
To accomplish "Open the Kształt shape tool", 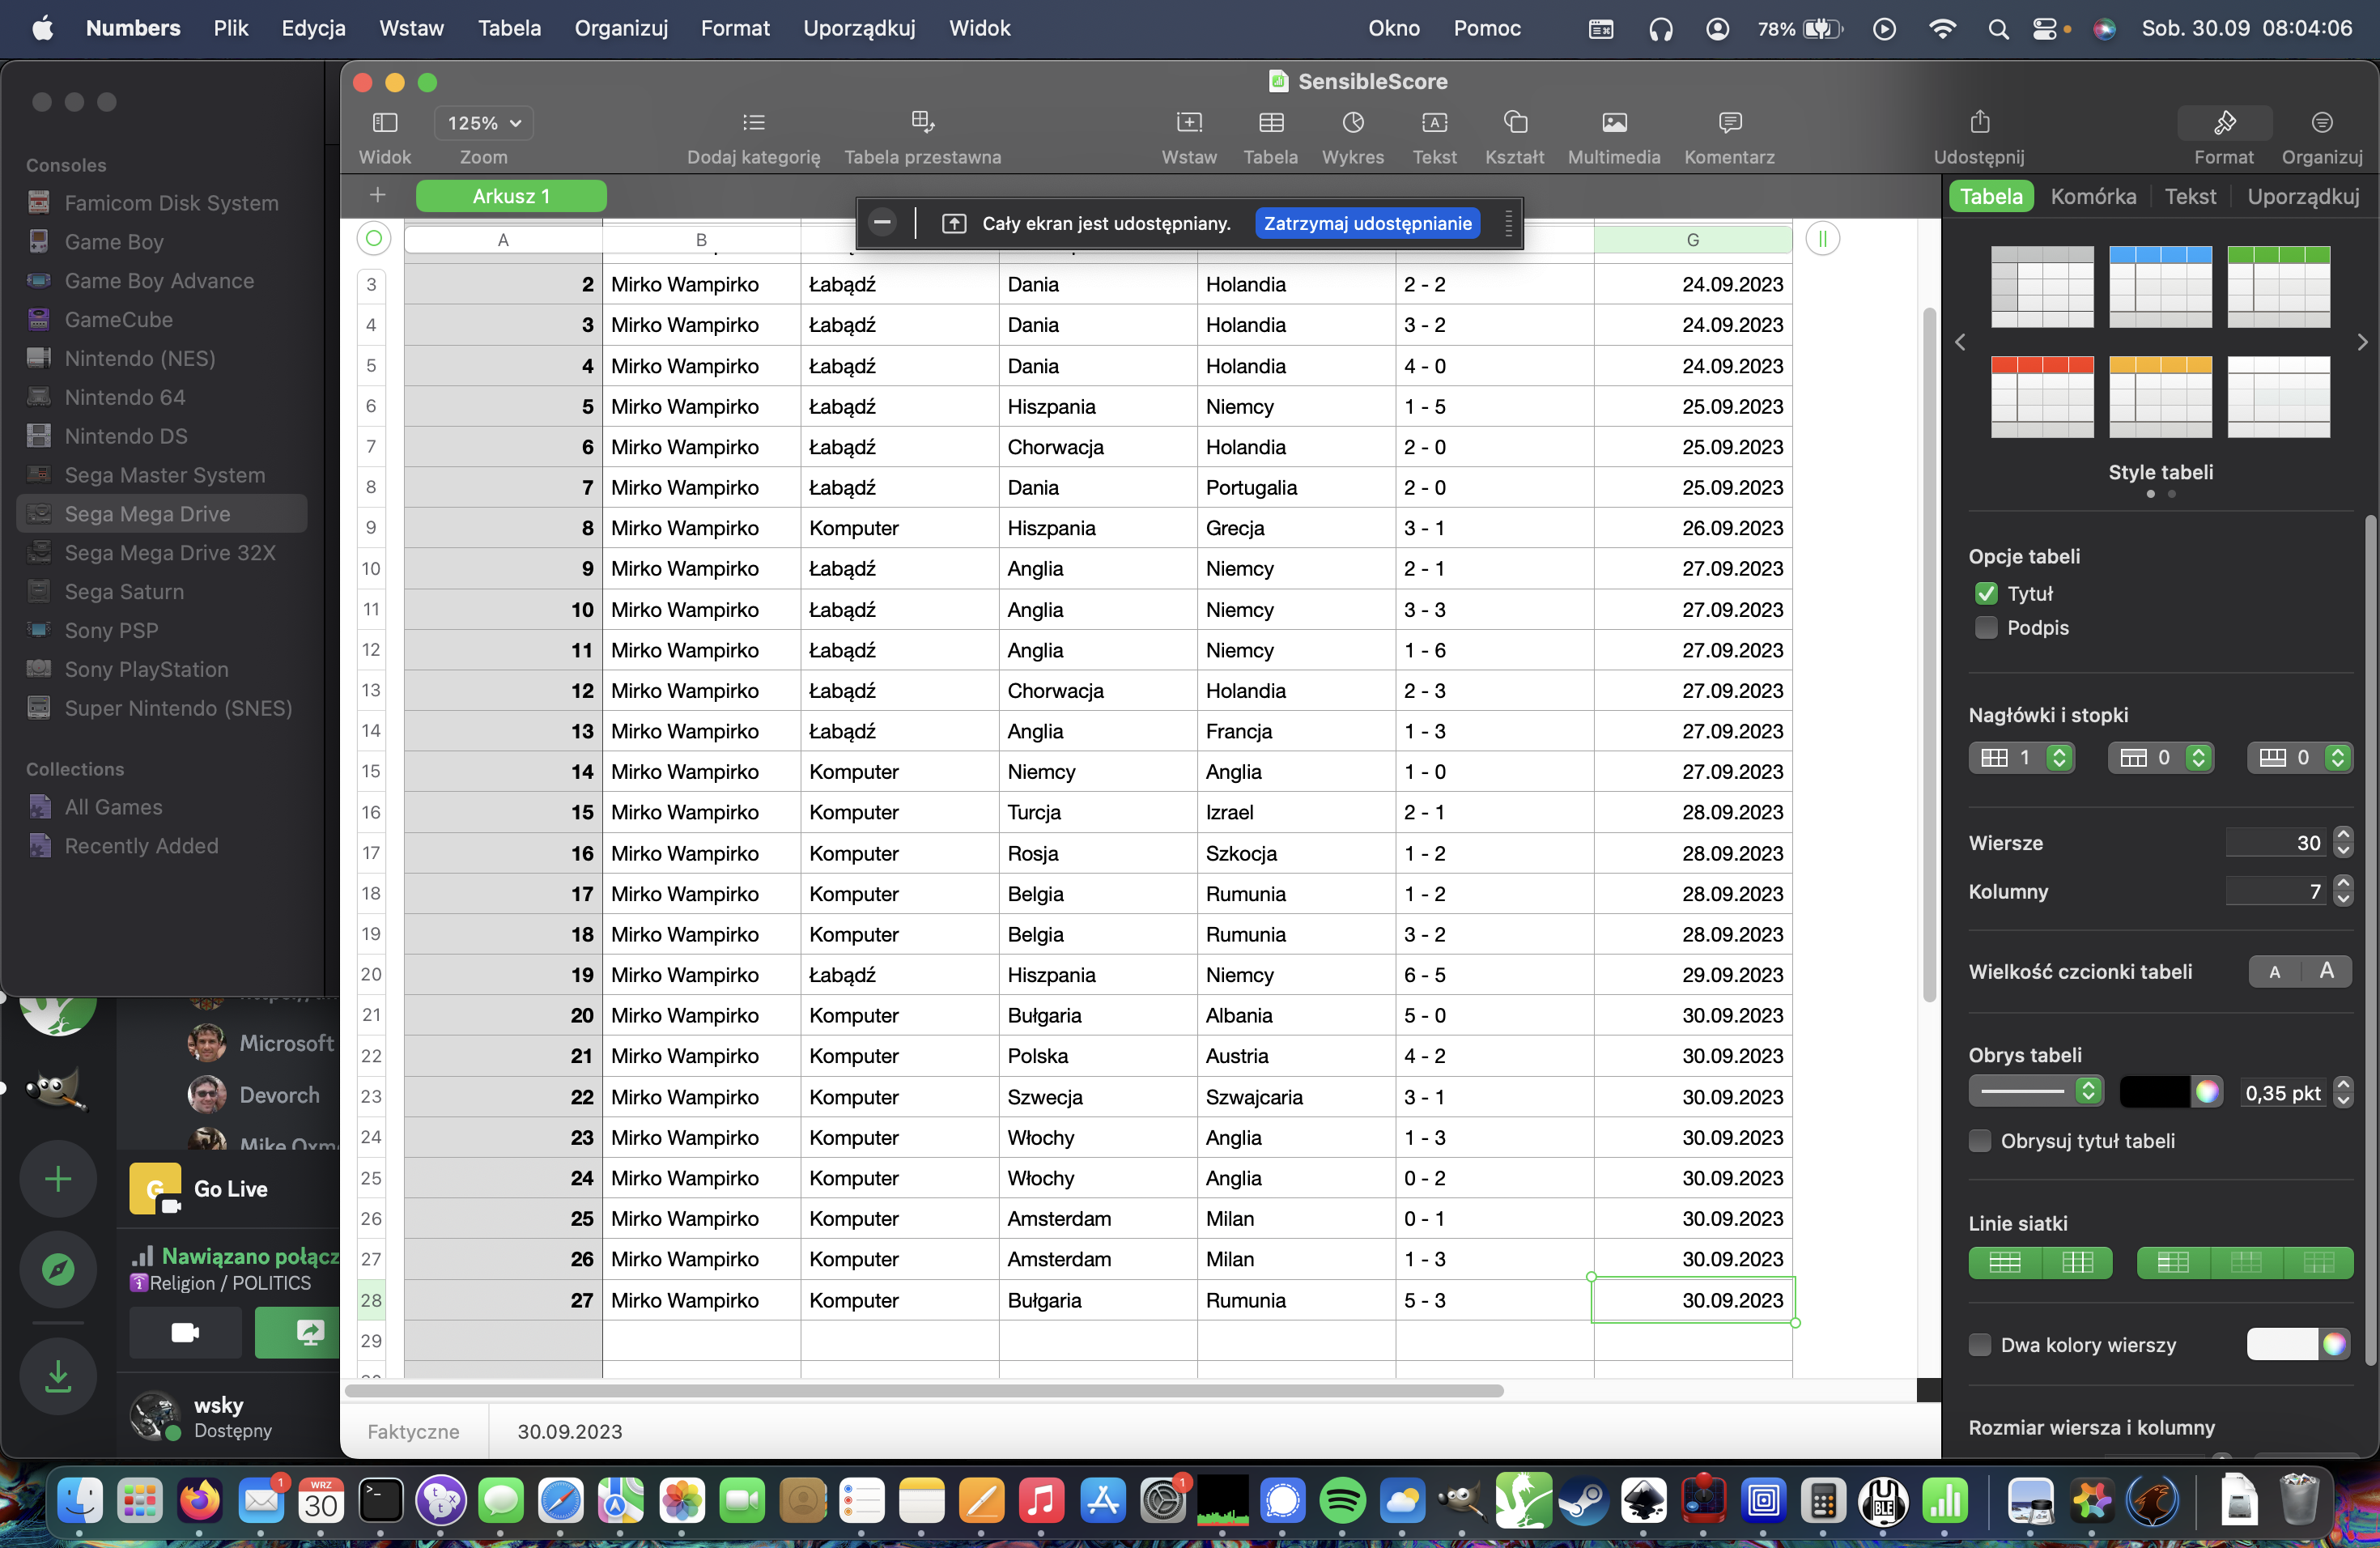I will point(1514,123).
